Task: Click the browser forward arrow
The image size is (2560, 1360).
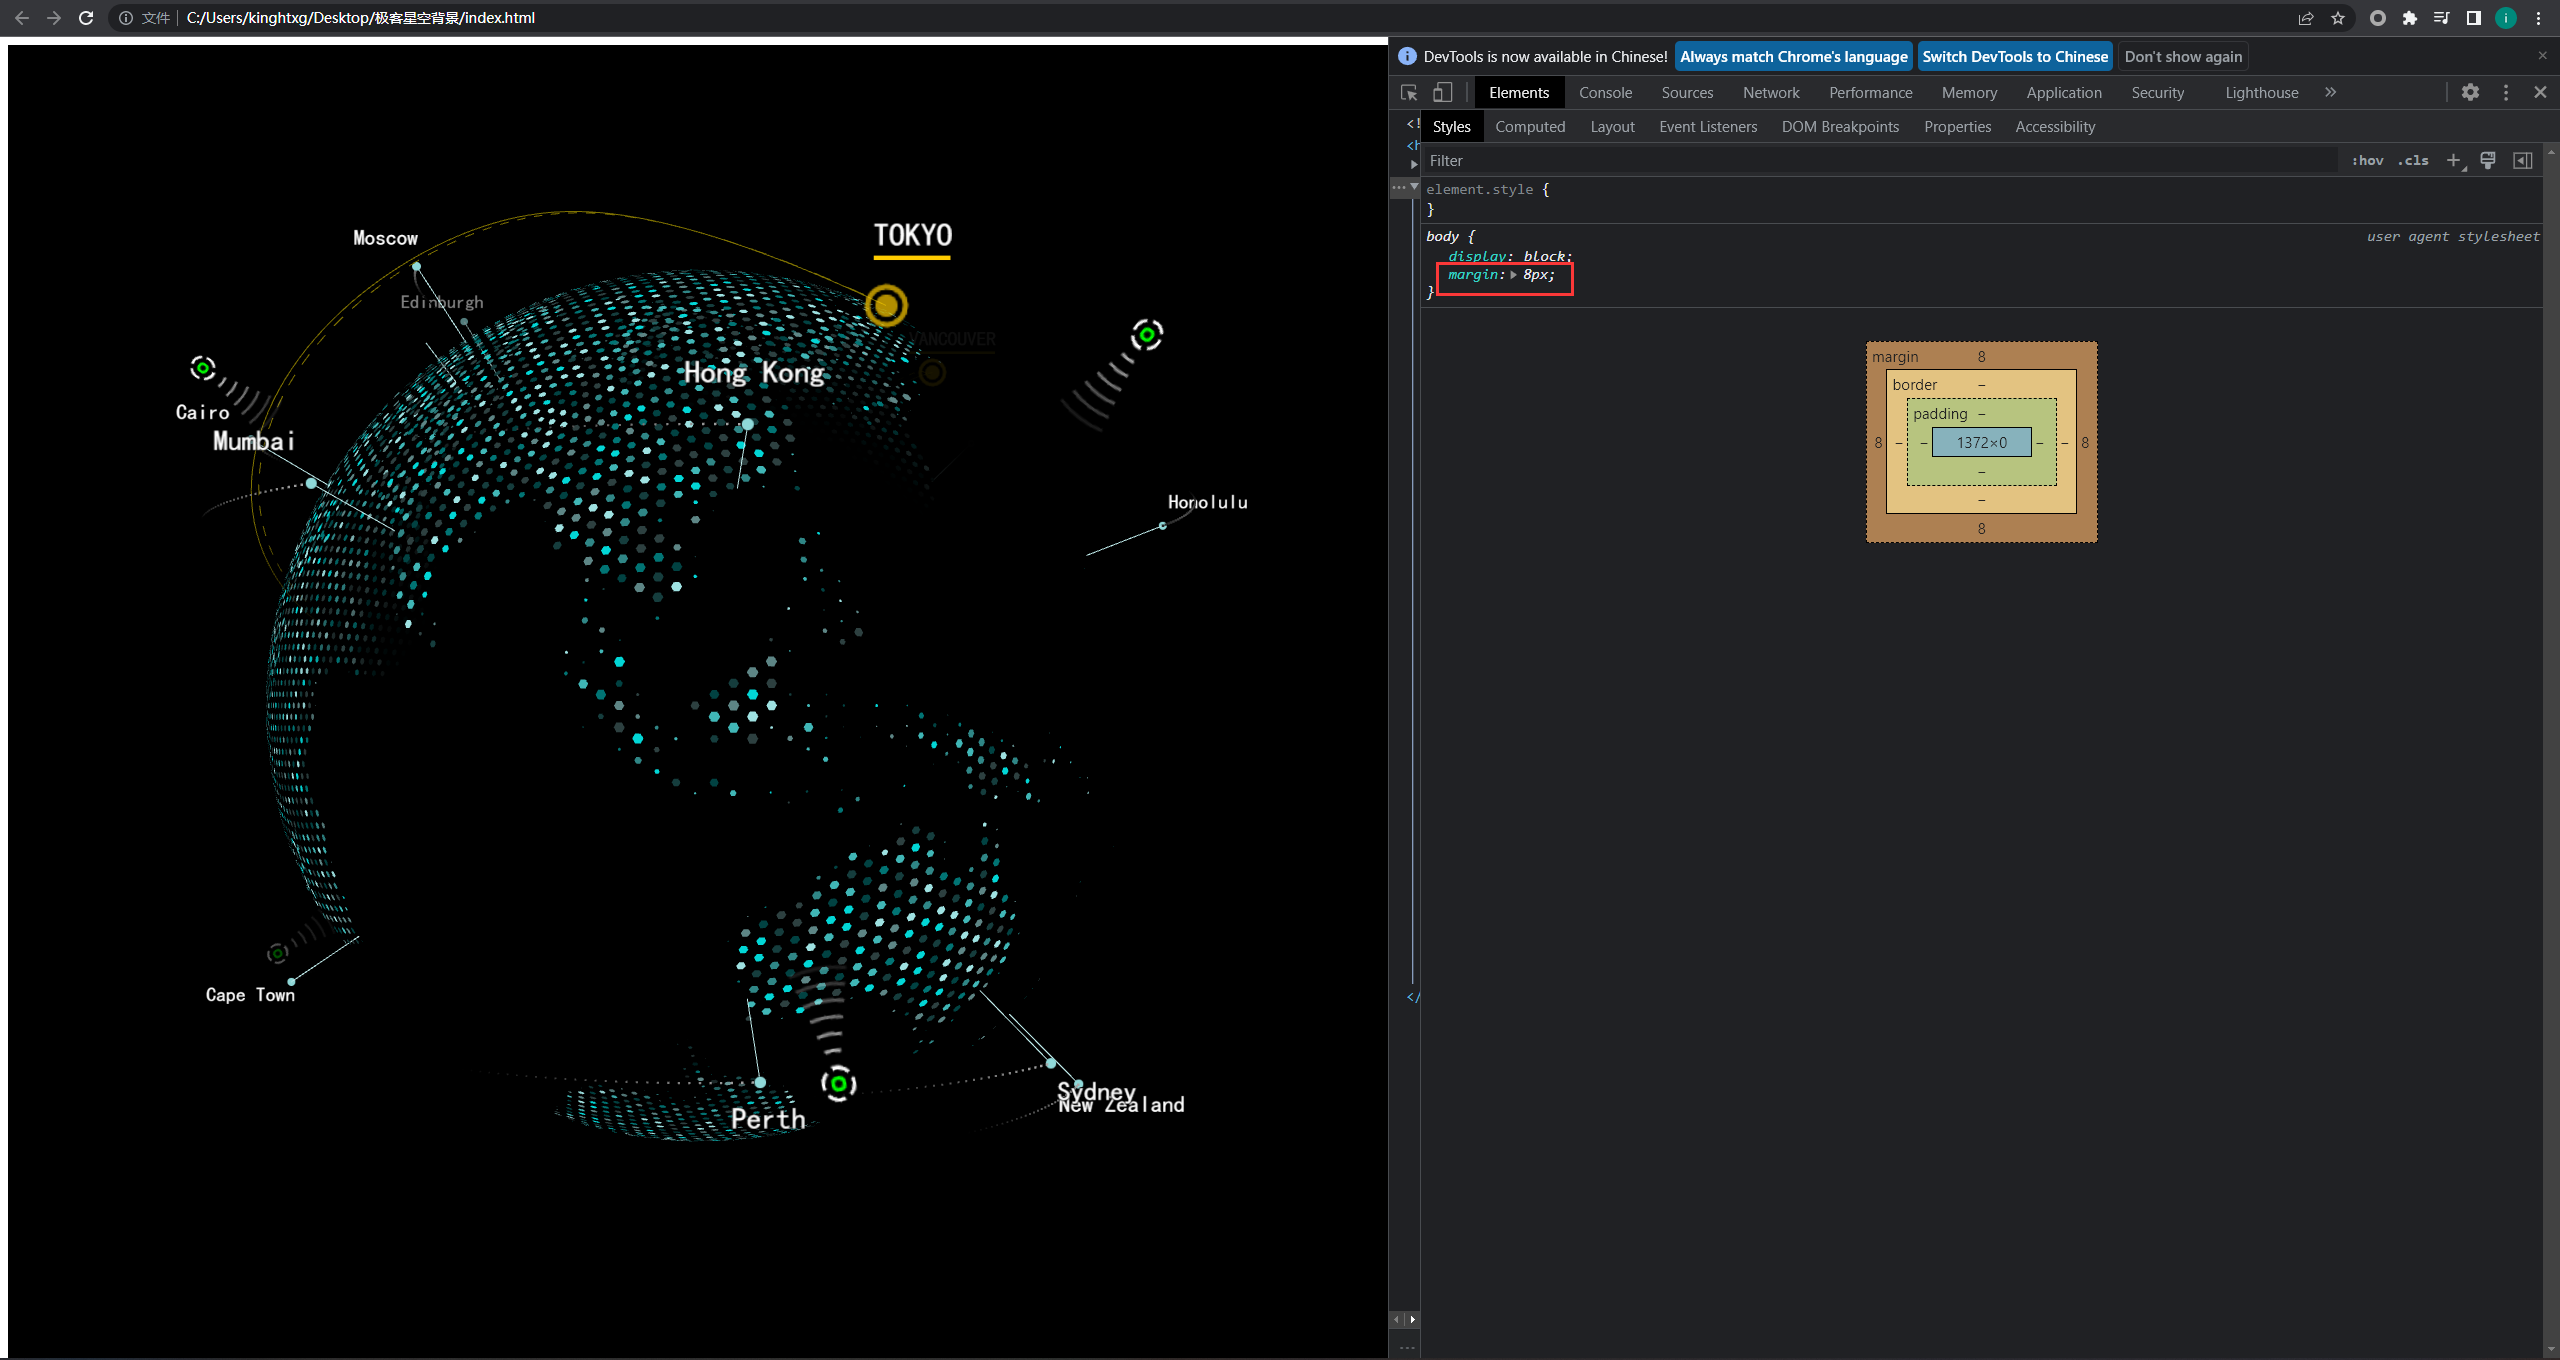Action: click(x=54, y=18)
